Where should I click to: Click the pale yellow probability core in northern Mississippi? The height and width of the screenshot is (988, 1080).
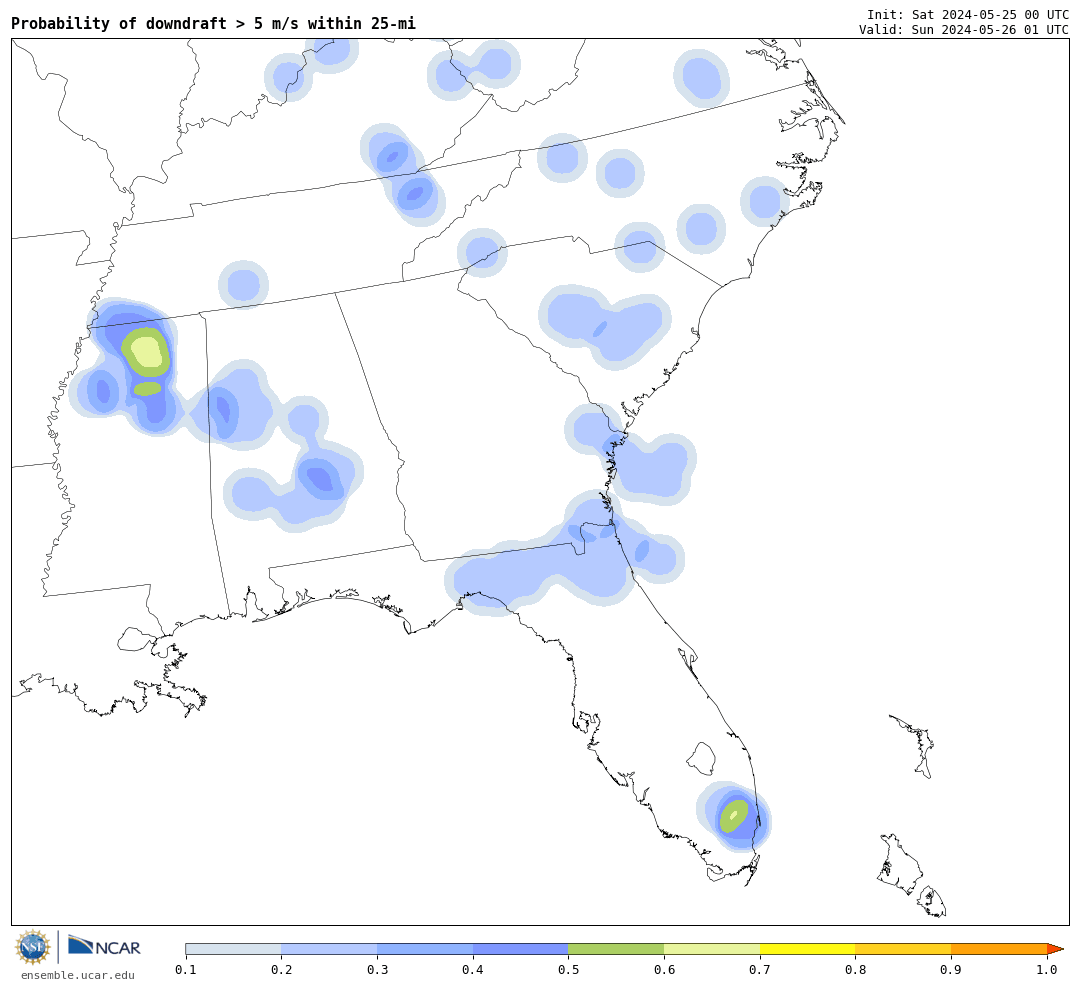(146, 353)
